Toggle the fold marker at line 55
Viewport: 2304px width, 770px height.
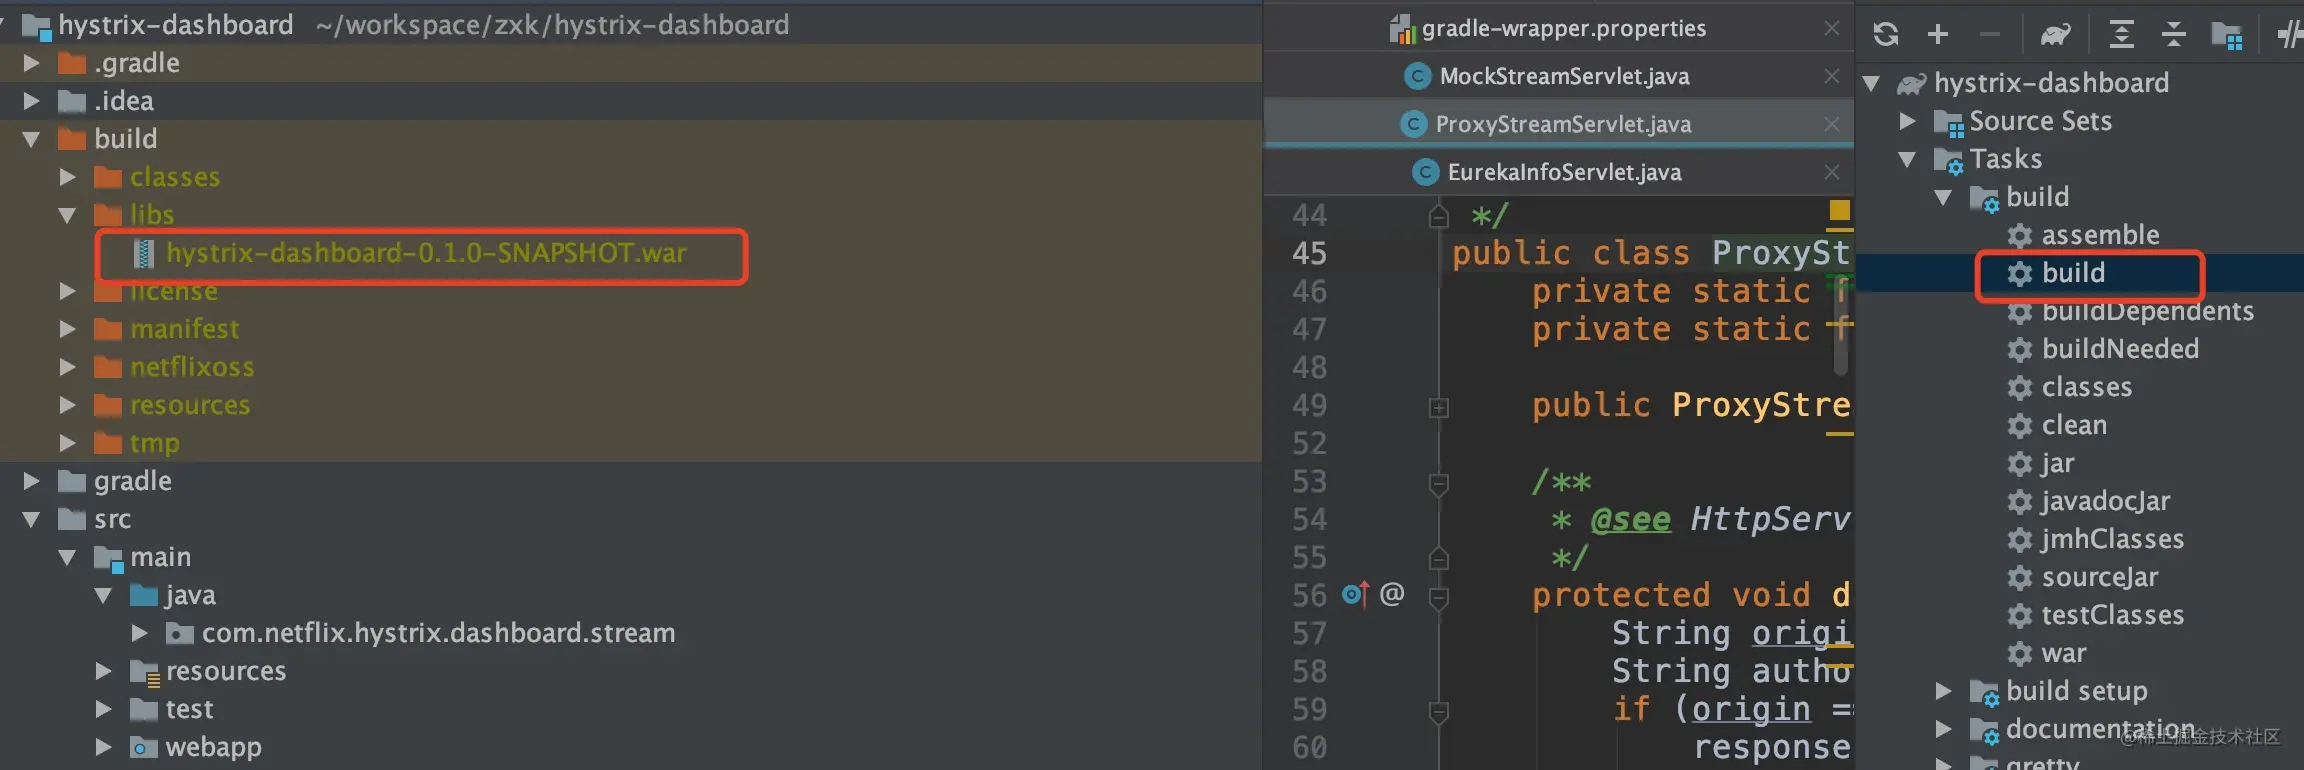(x=1439, y=557)
